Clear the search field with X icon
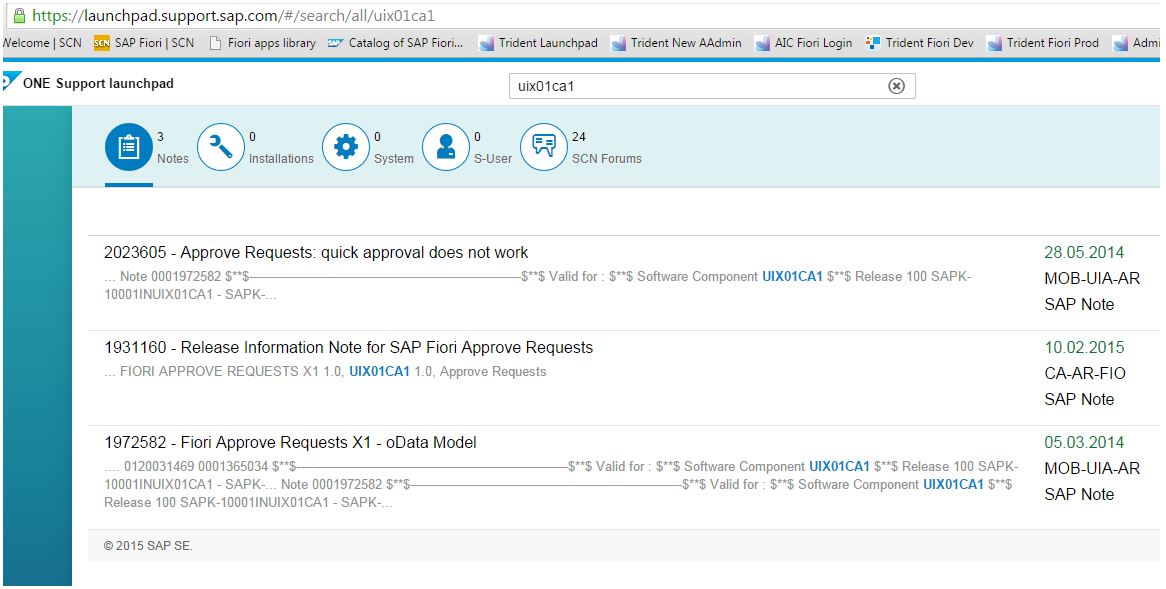The width and height of the screenshot is (1166, 589). (896, 86)
